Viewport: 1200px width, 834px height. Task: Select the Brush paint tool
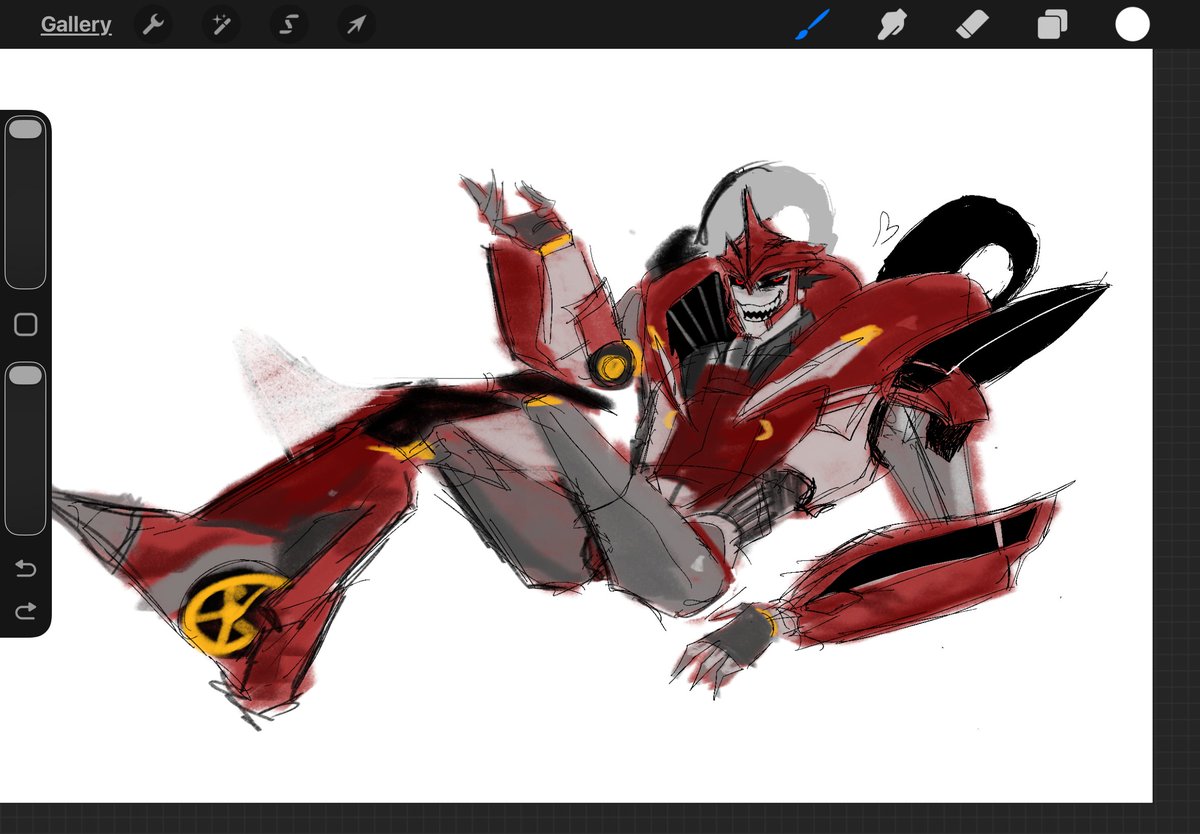(x=812, y=24)
